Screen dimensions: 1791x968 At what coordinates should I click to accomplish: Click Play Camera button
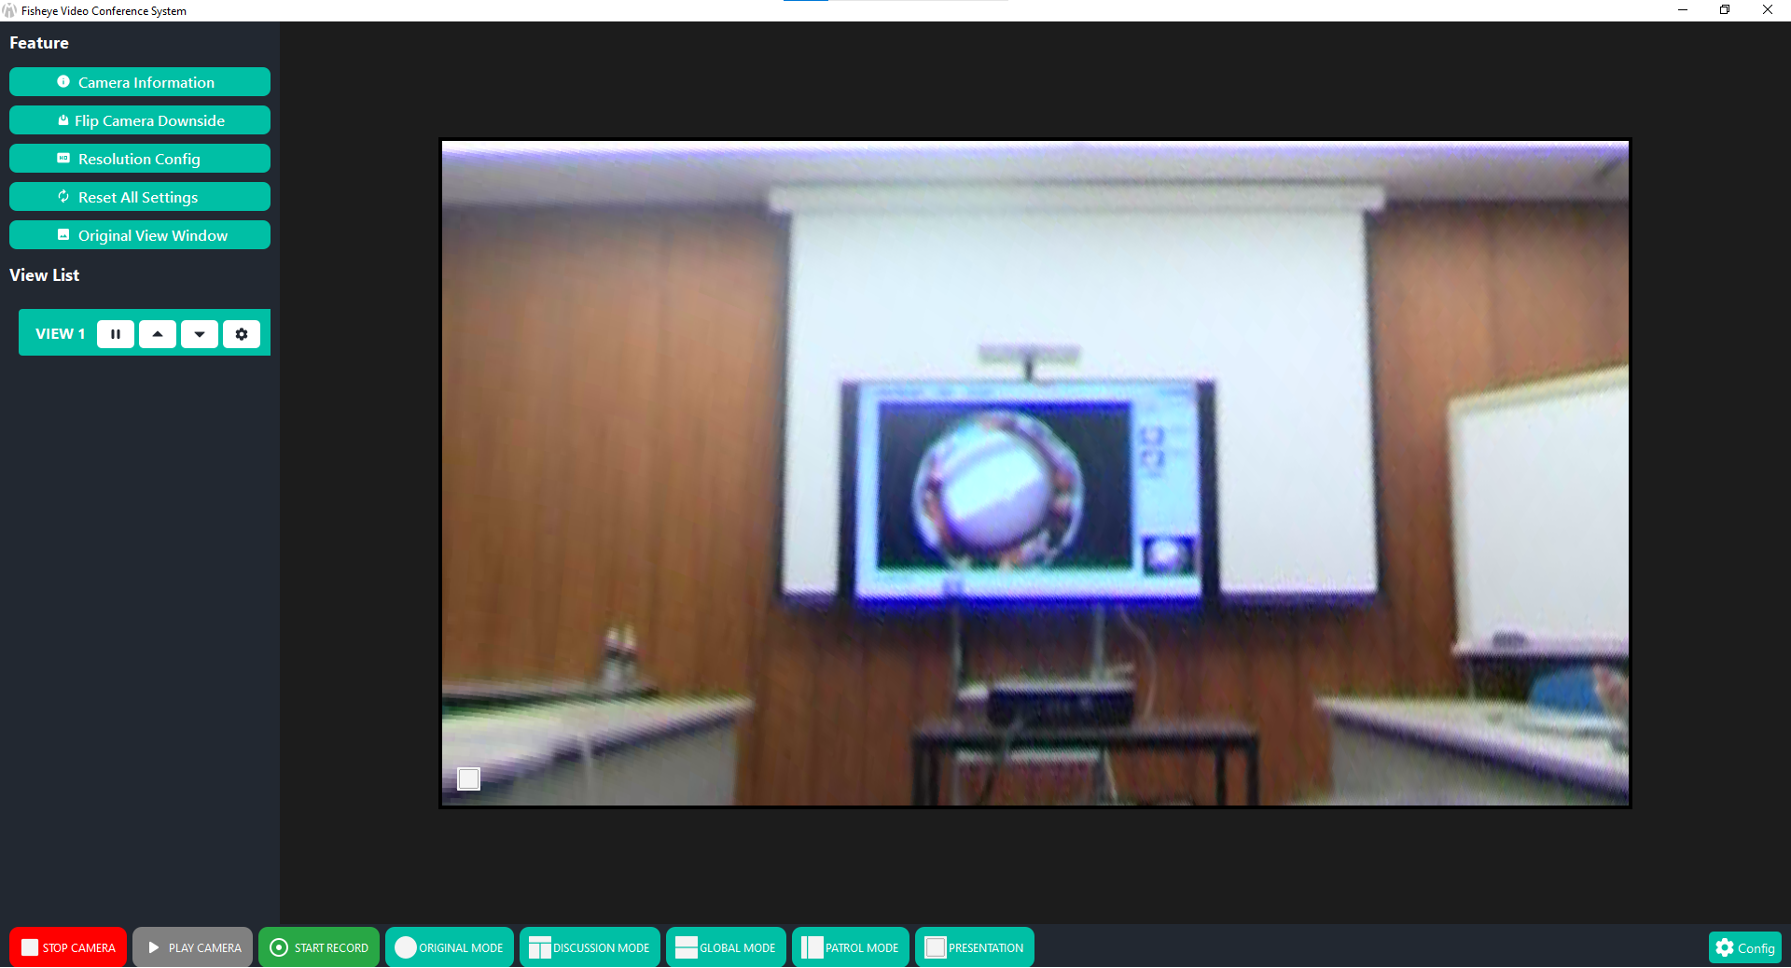[193, 947]
